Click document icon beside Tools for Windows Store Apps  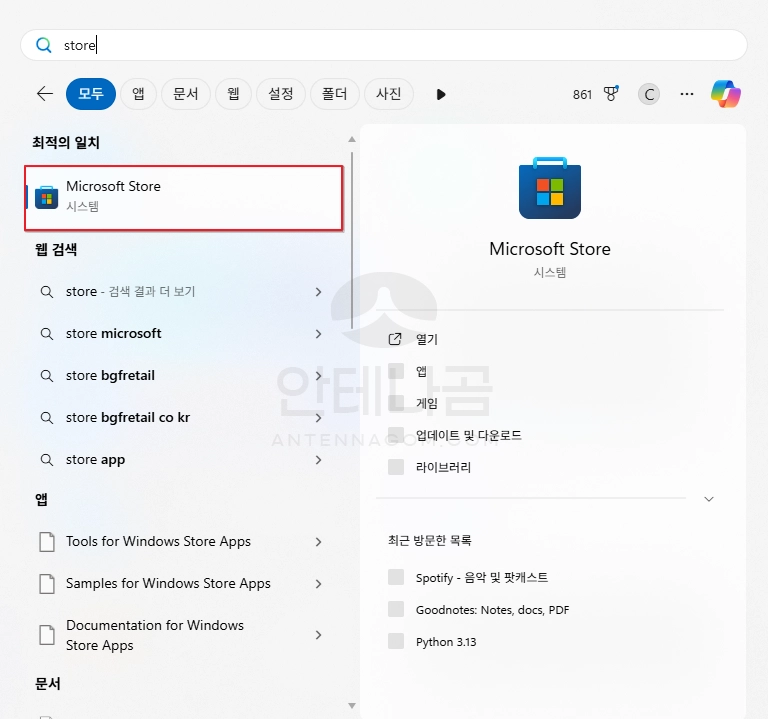coord(46,542)
